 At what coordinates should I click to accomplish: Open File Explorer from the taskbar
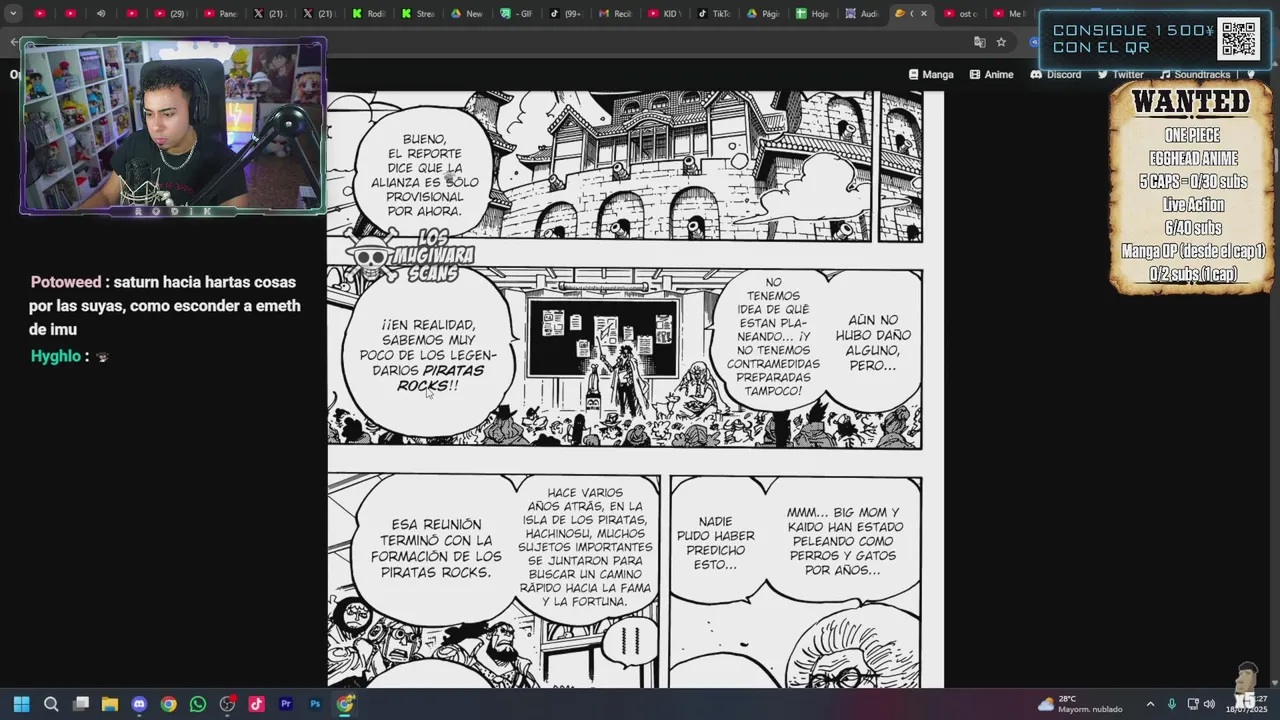110,704
